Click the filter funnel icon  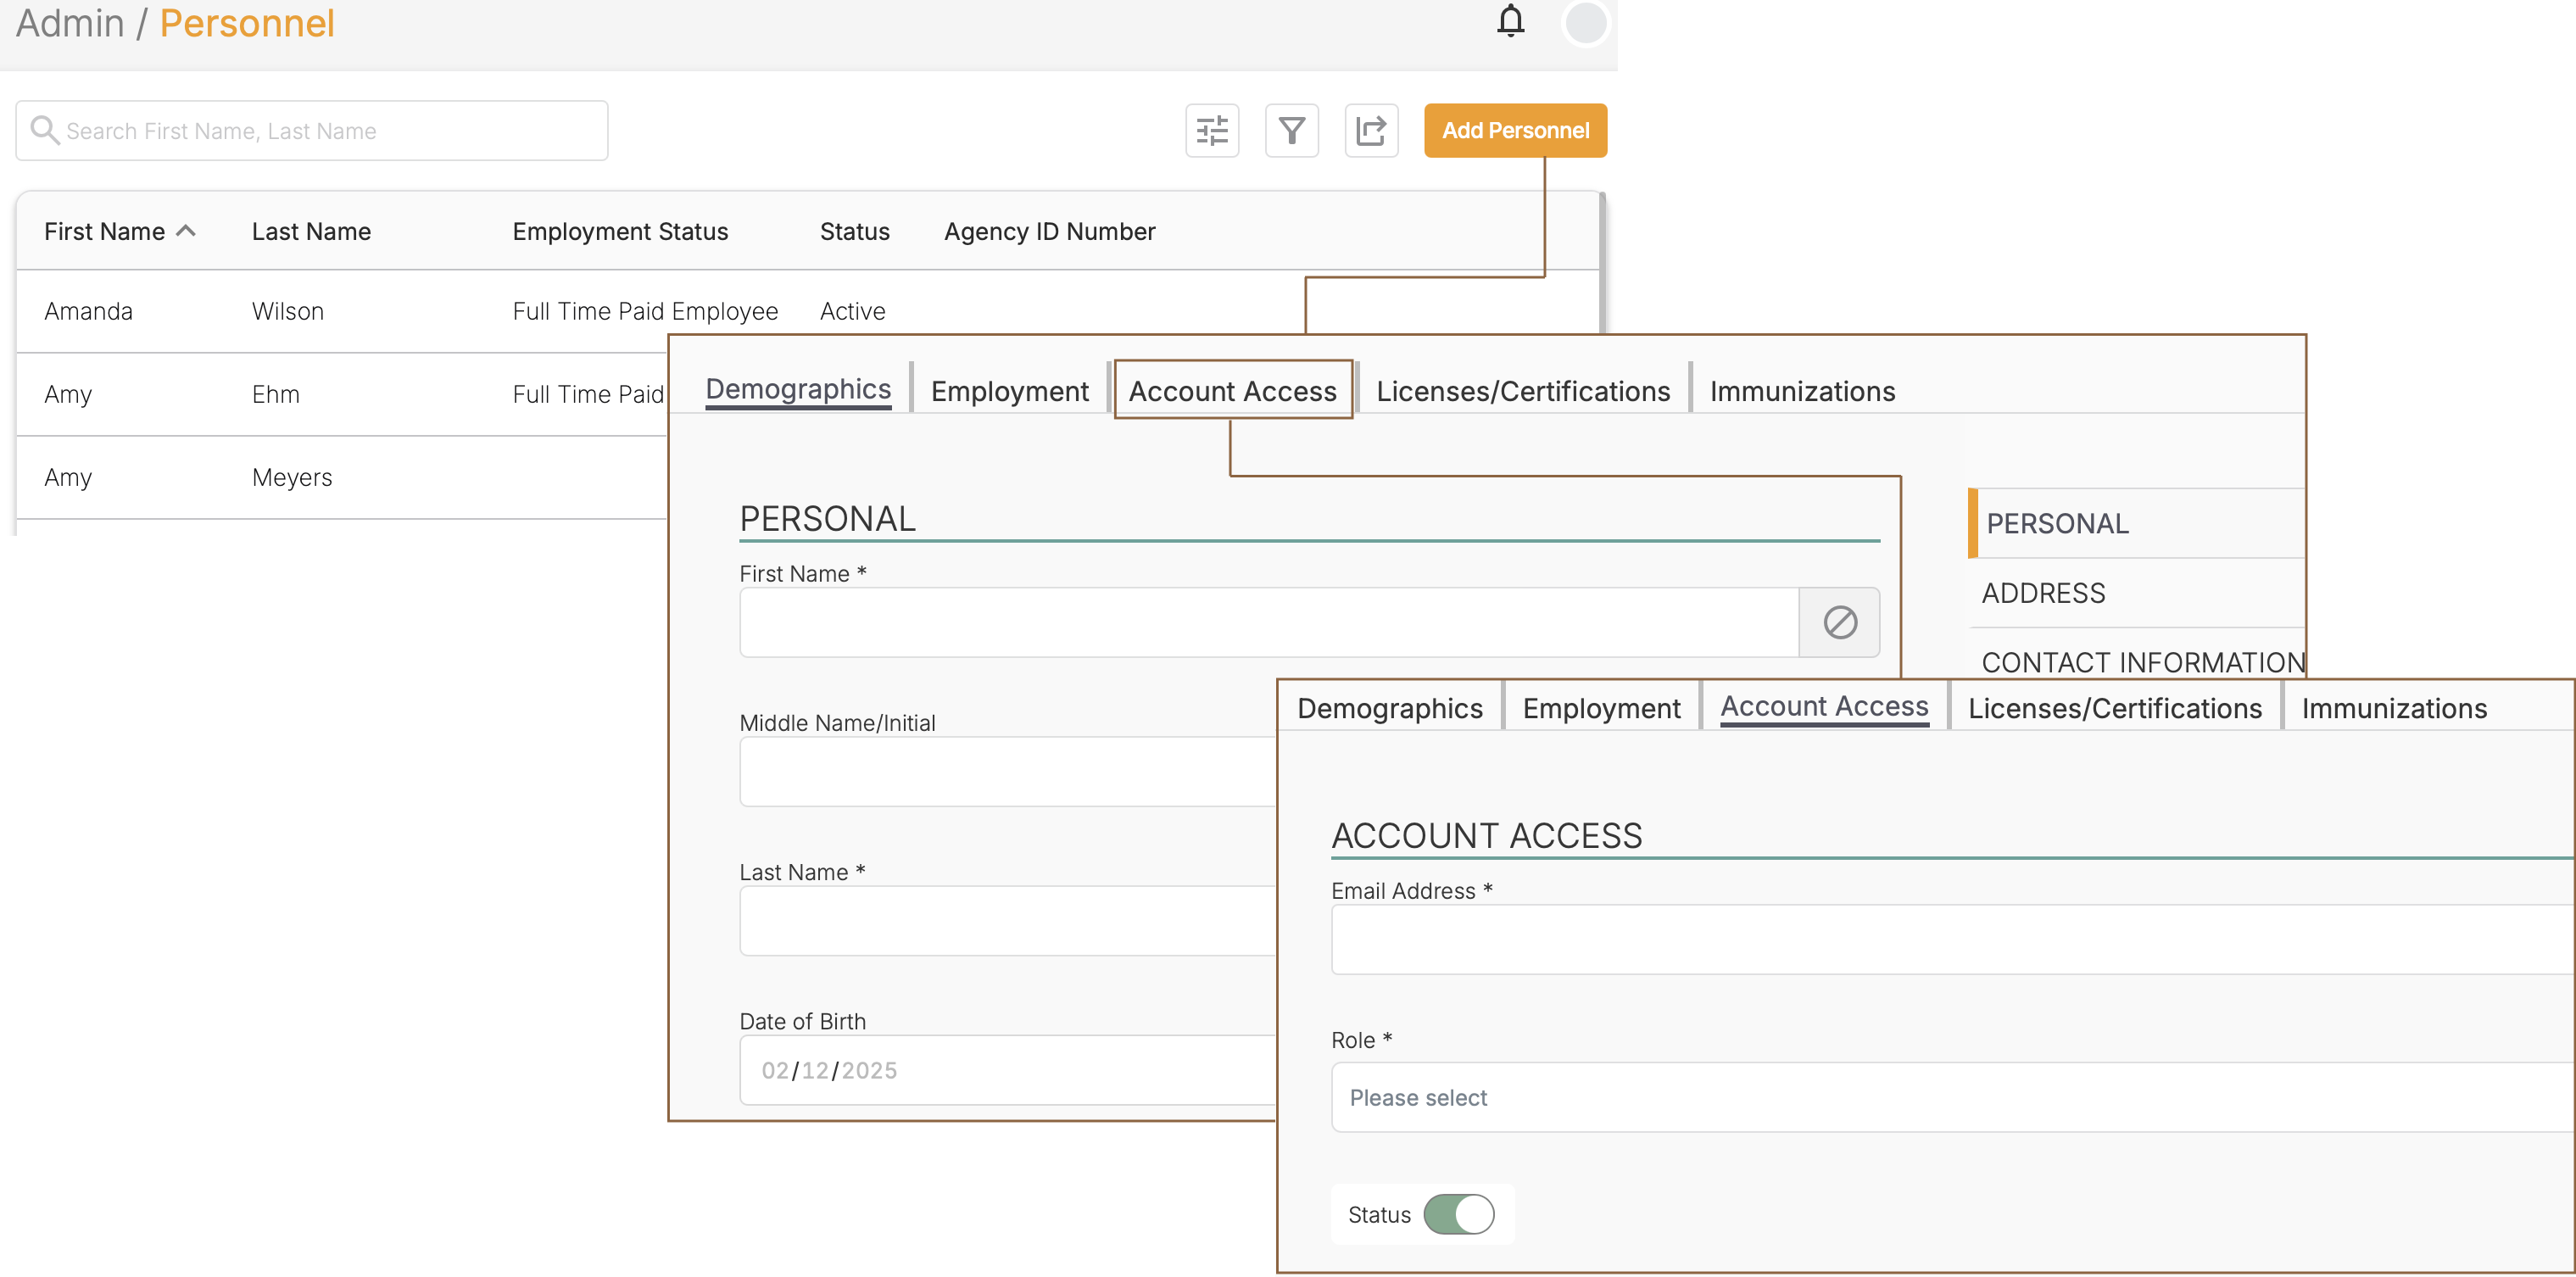[1292, 131]
